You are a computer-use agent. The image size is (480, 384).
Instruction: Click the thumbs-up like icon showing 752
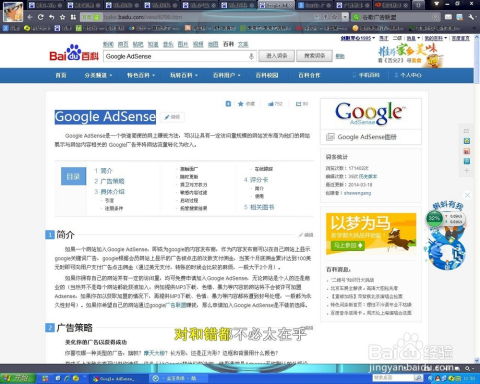271,104
